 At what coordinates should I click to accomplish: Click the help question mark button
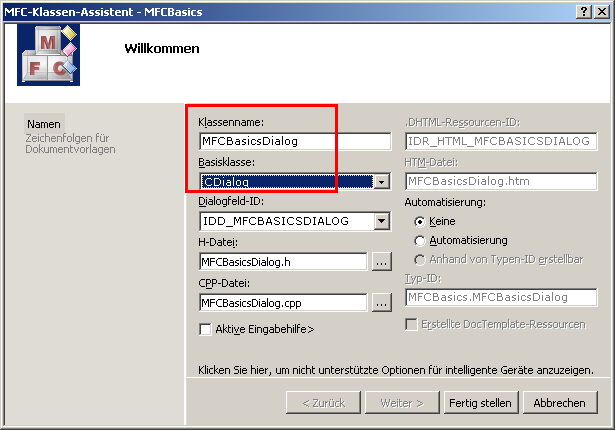(x=584, y=12)
